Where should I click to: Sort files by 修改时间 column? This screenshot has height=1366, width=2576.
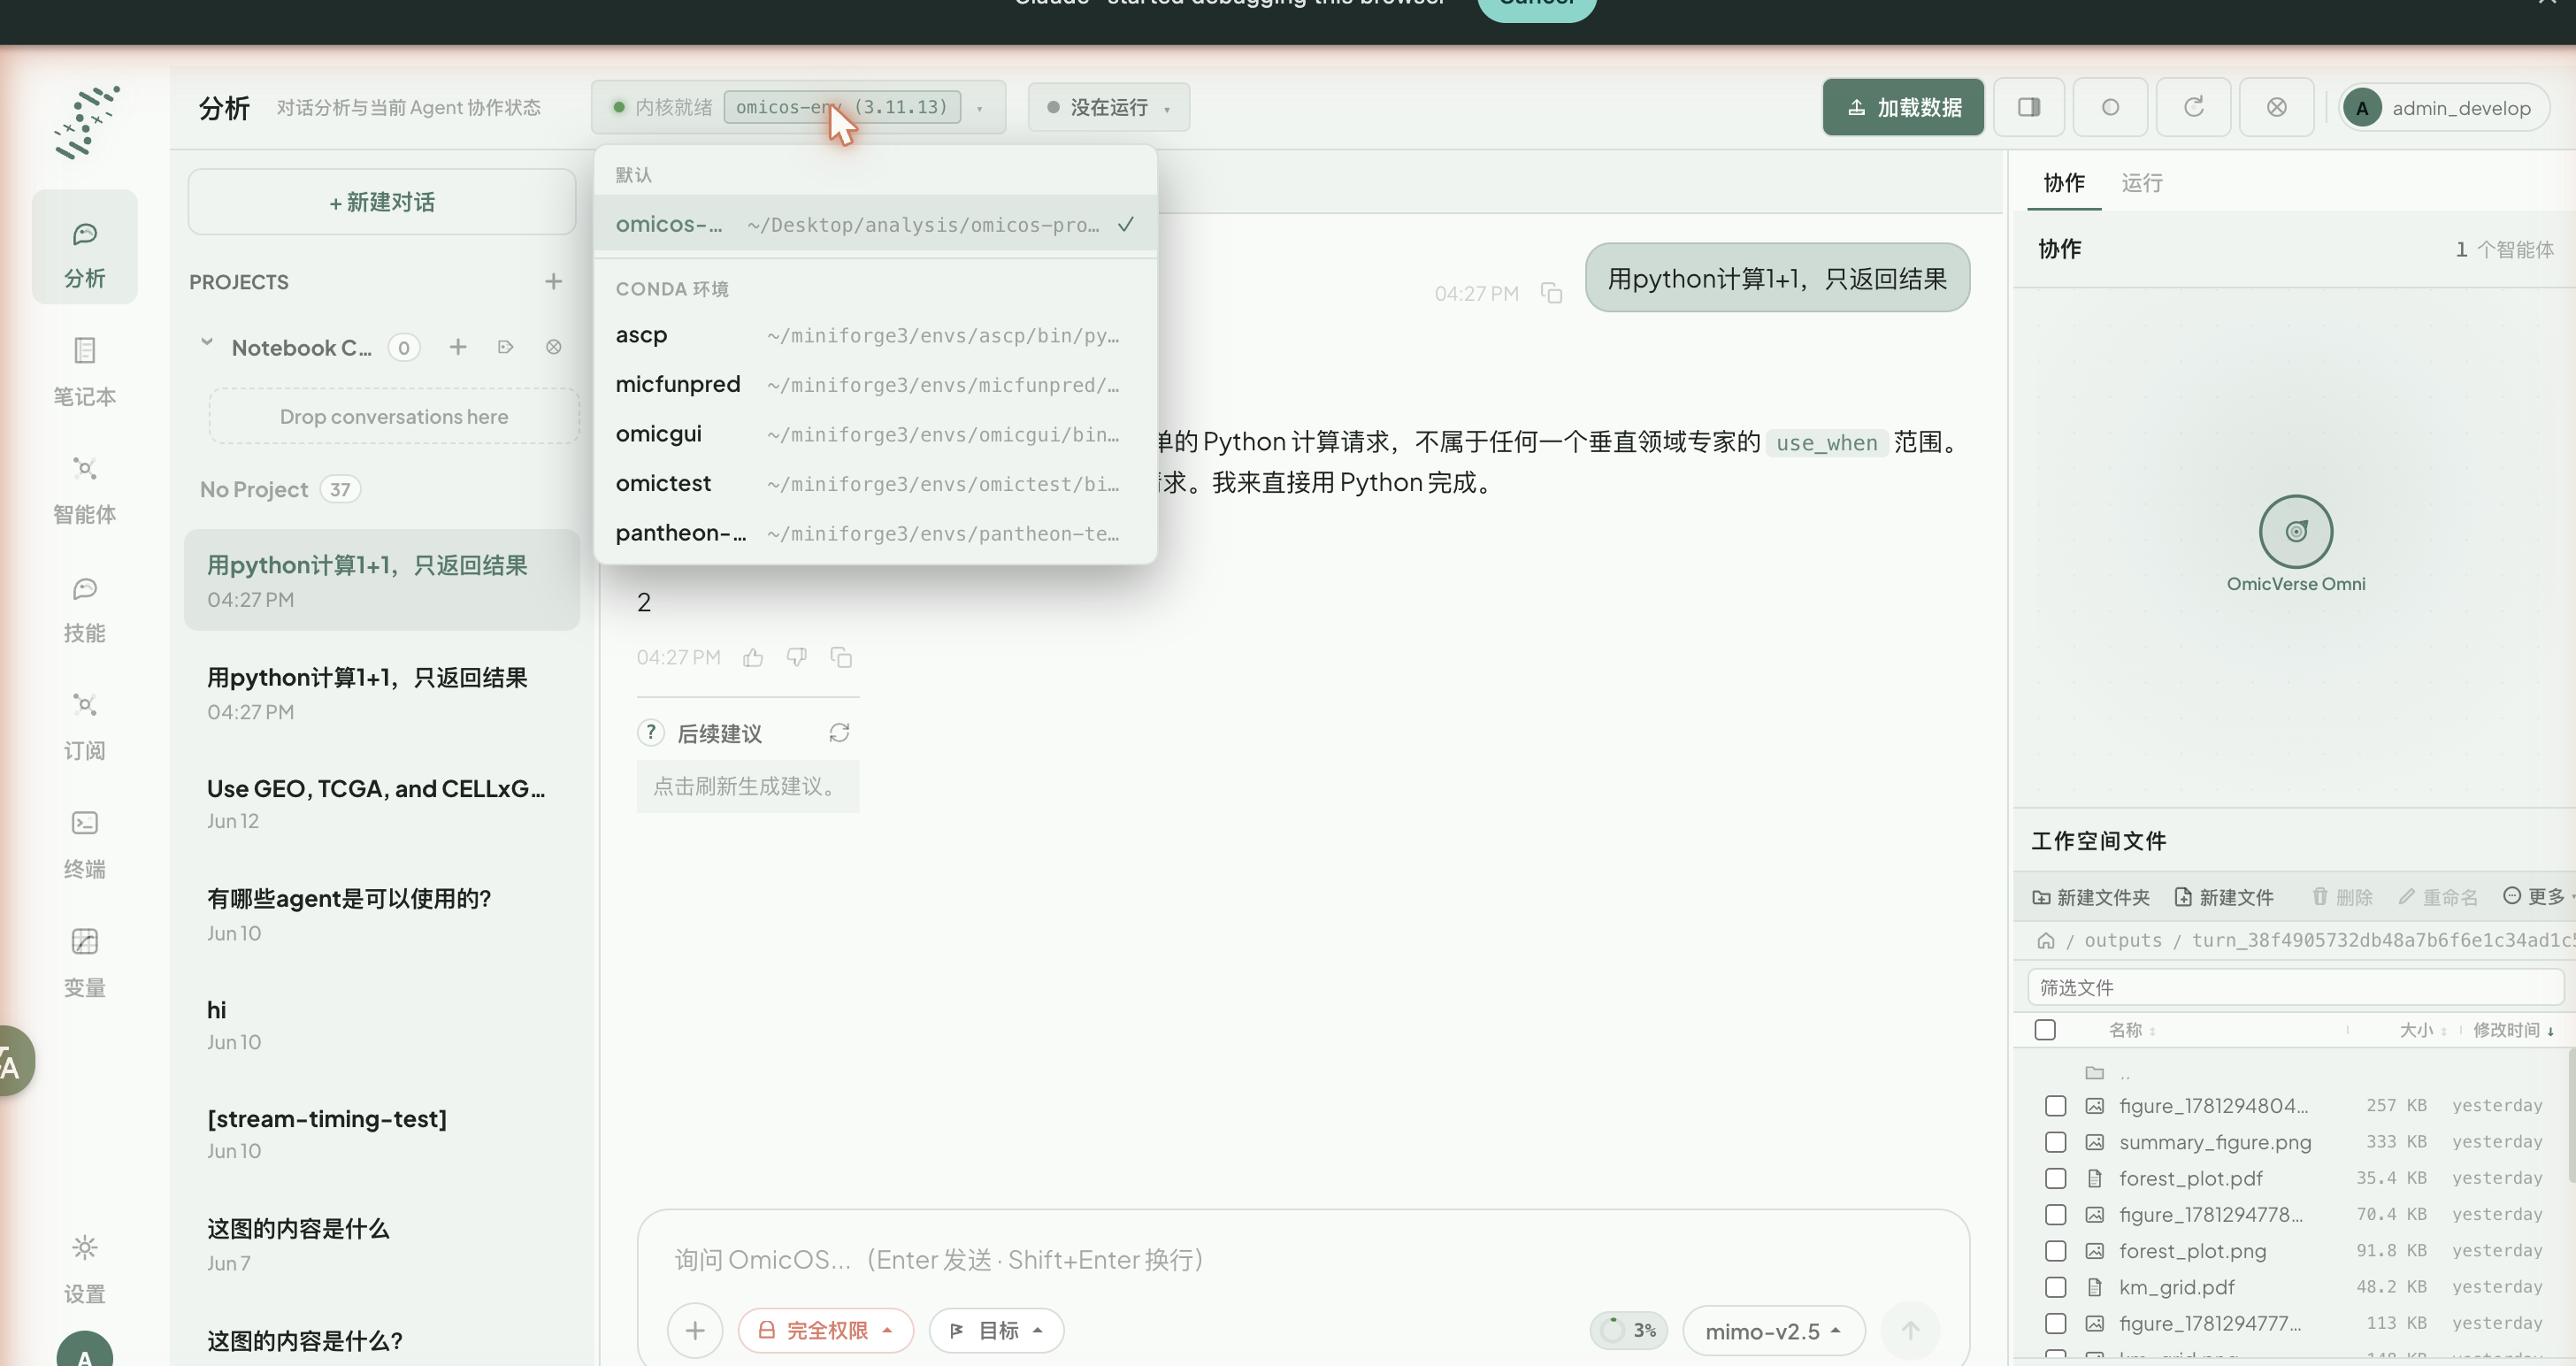point(2513,1030)
